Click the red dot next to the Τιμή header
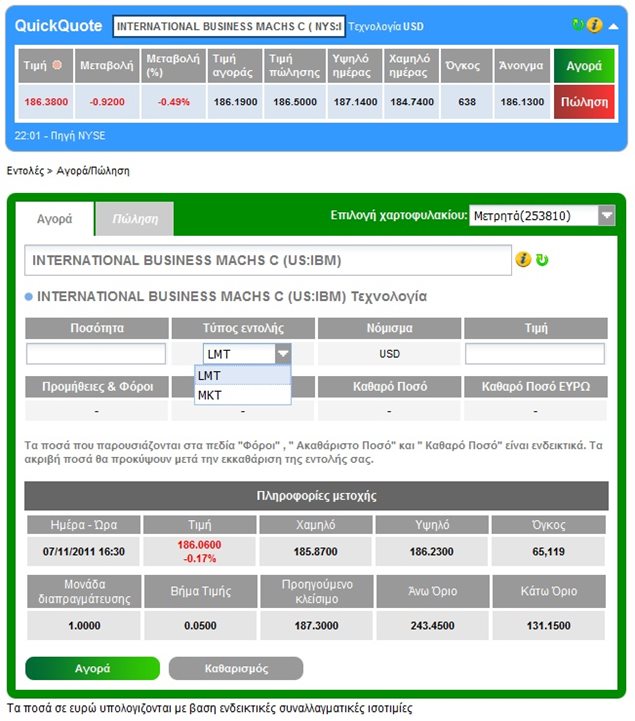Image resolution: width=635 pixels, height=721 pixels. click(57, 65)
